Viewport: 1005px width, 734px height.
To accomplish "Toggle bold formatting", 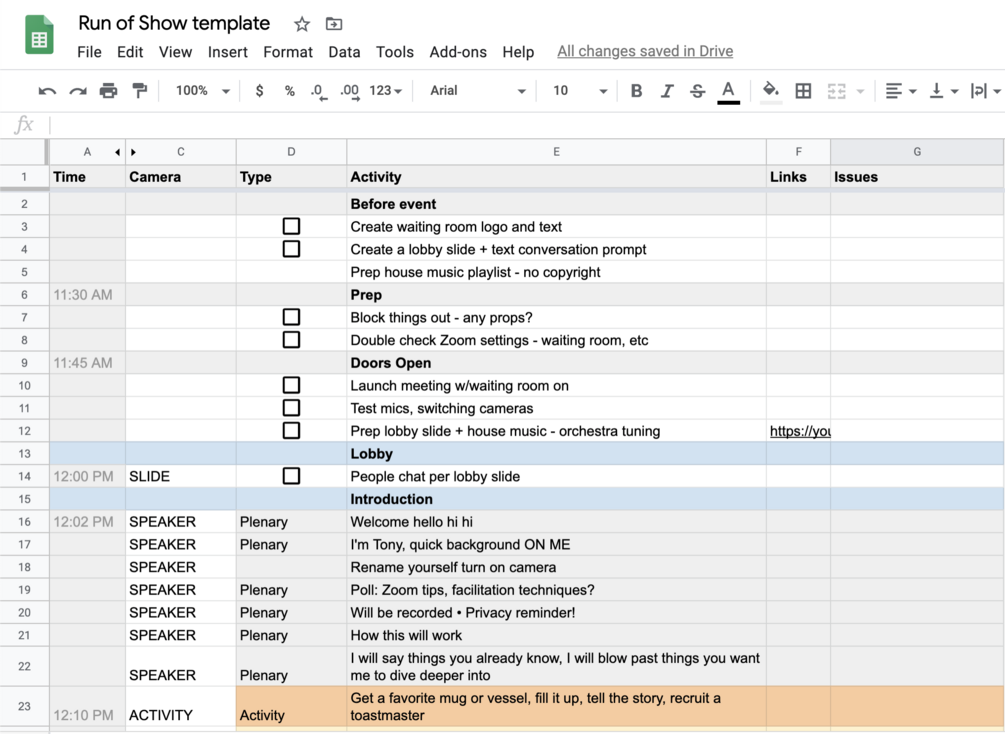I will (636, 91).
